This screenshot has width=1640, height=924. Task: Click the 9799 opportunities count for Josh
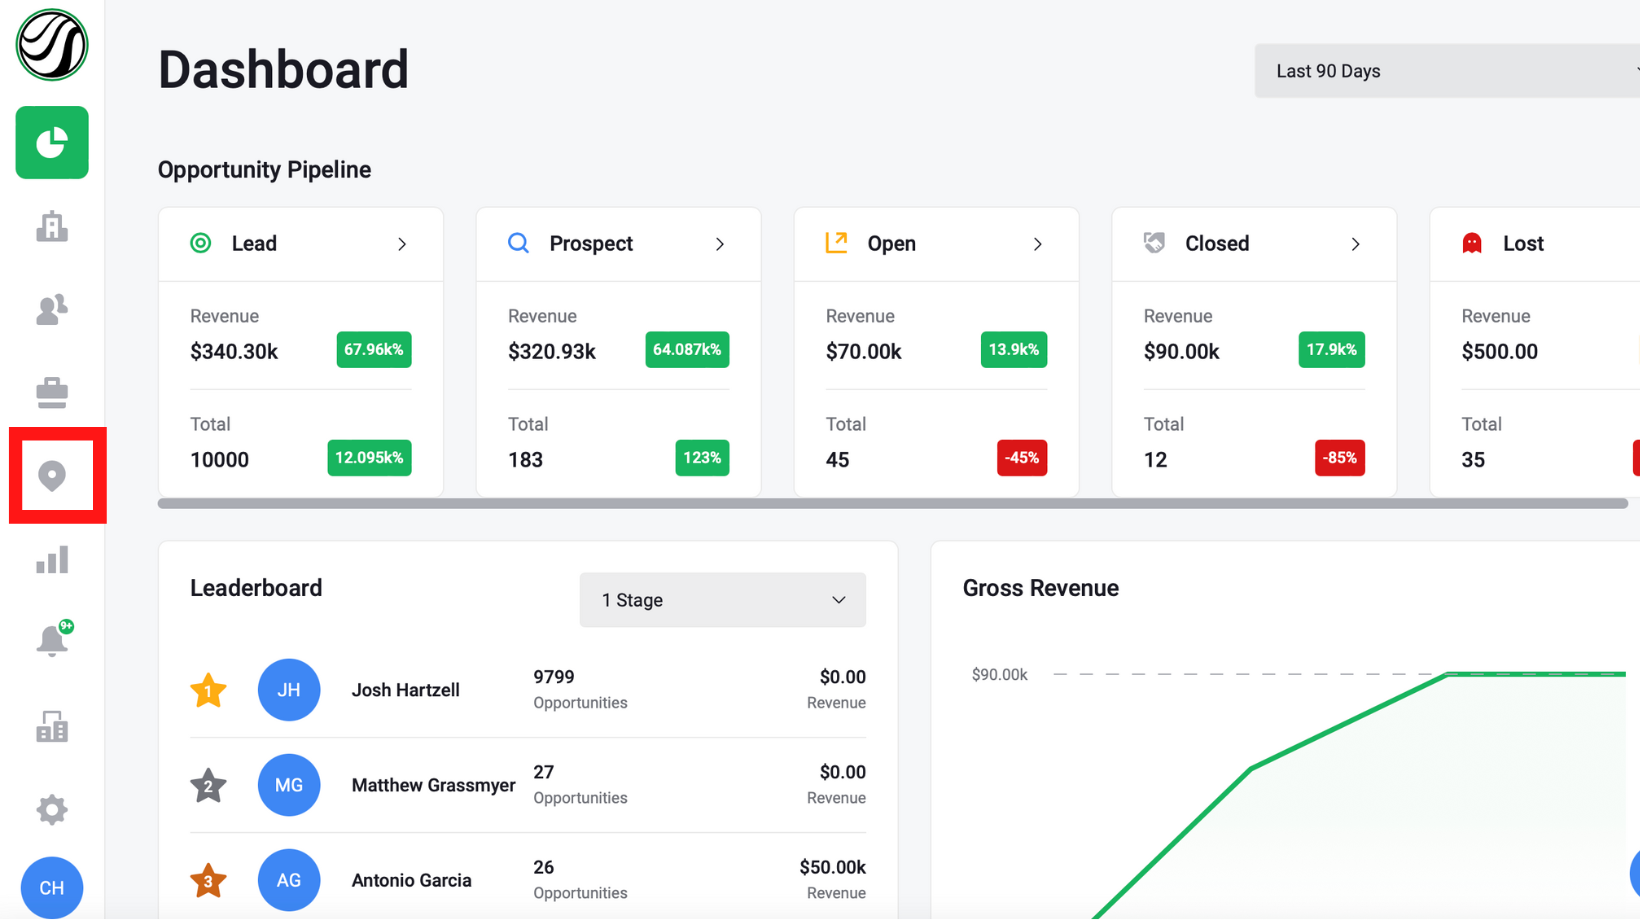tap(554, 677)
